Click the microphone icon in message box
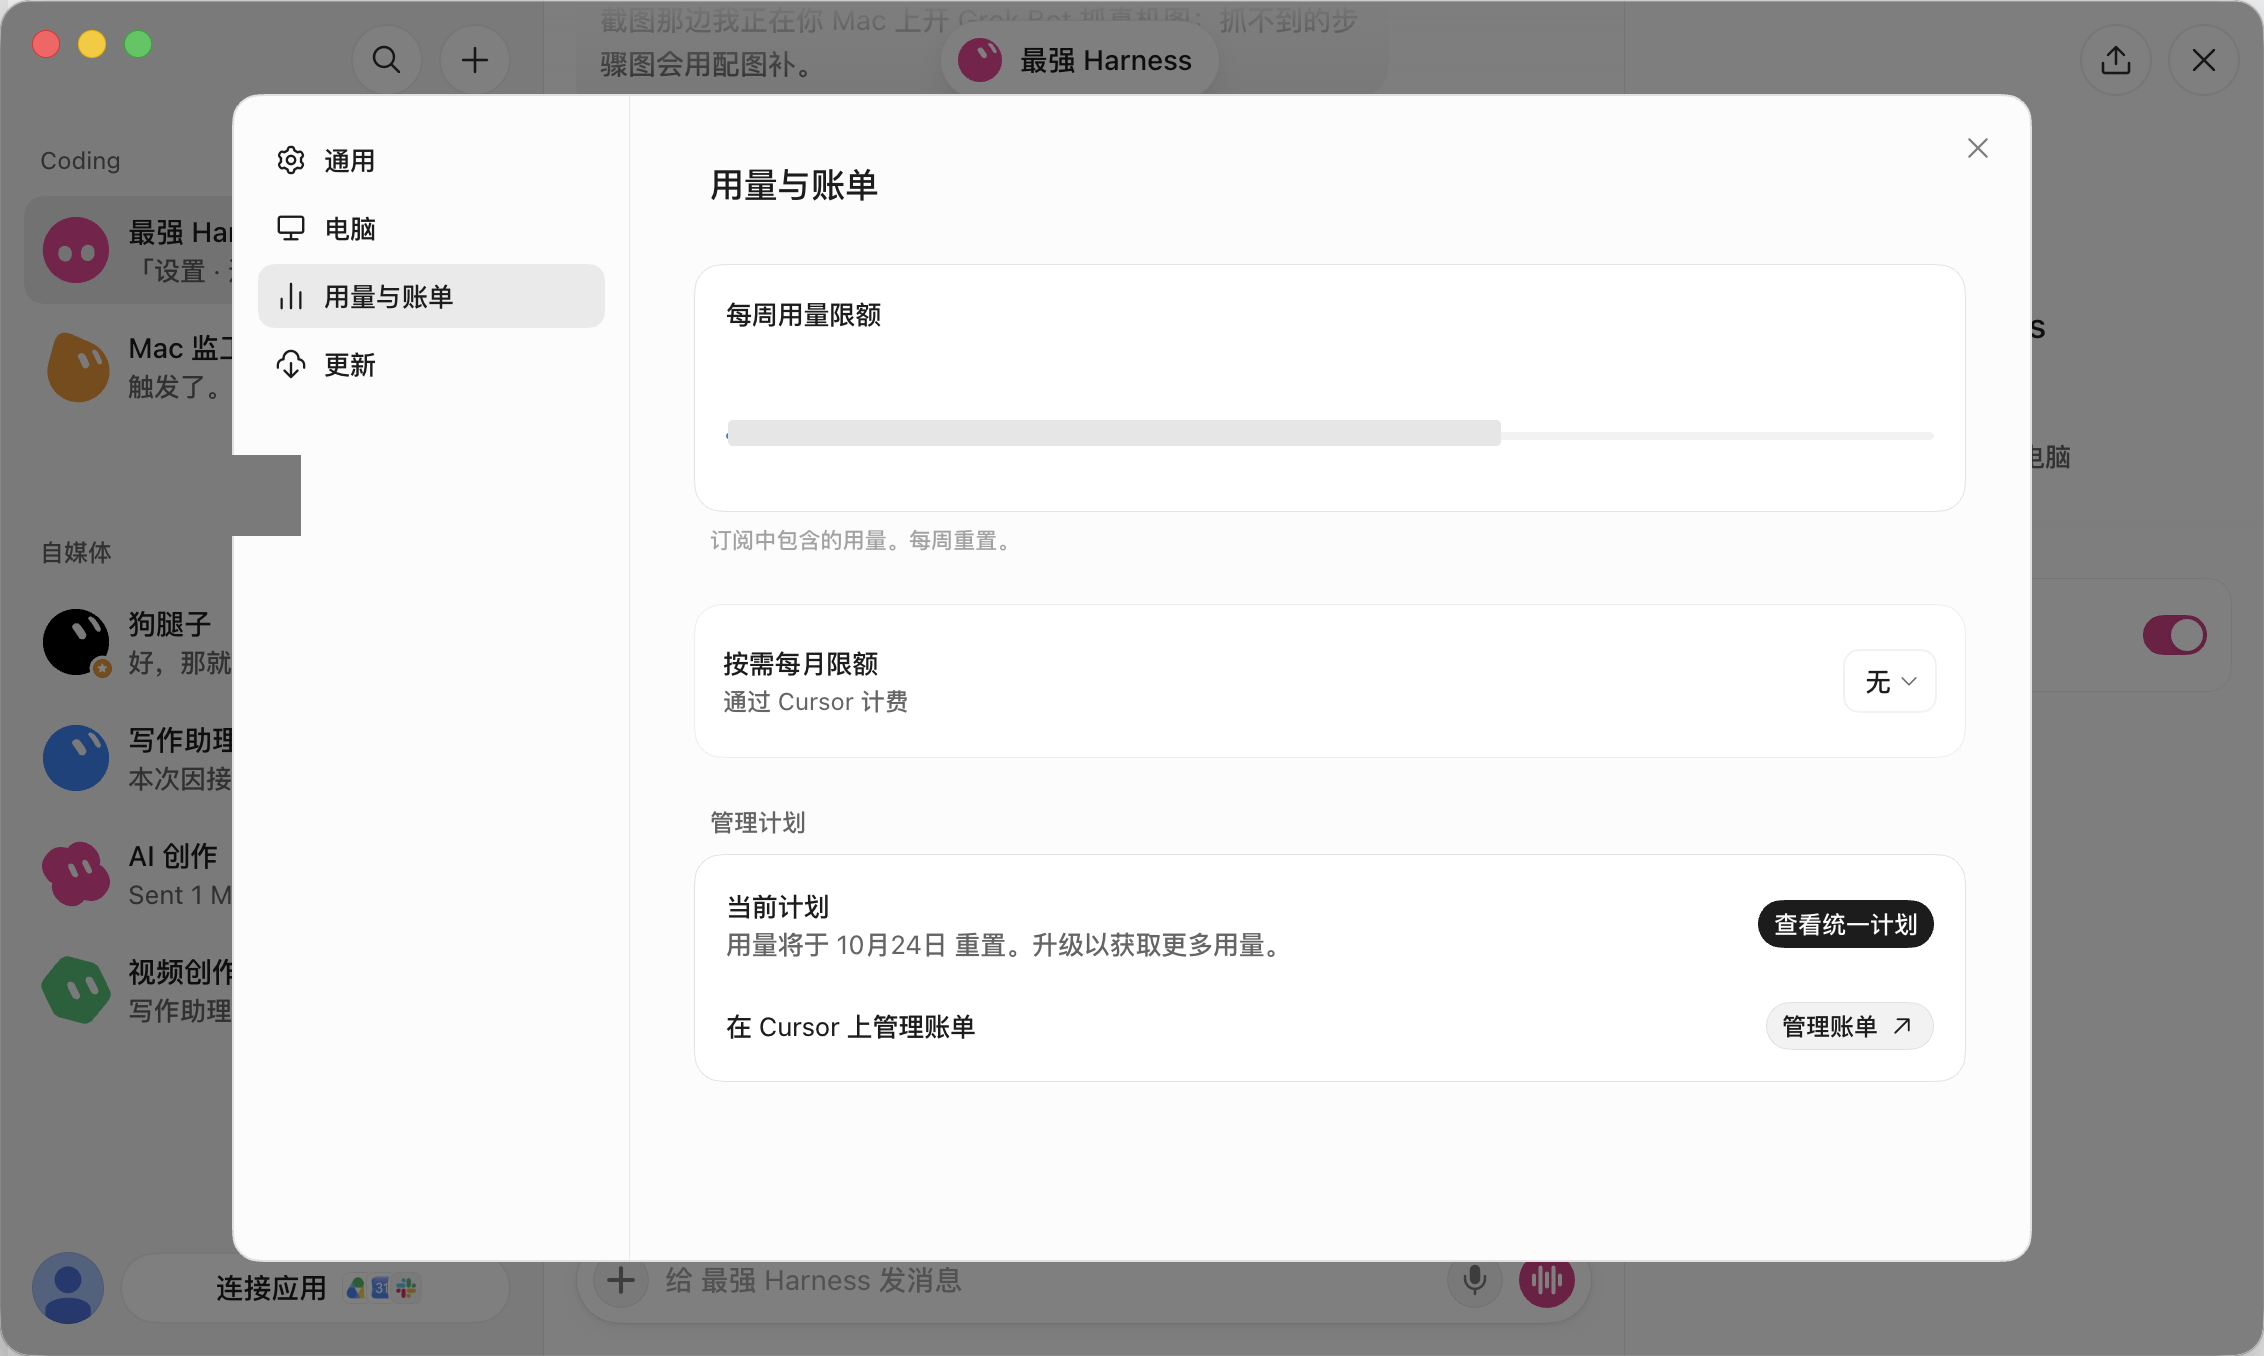 (1474, 1280)
